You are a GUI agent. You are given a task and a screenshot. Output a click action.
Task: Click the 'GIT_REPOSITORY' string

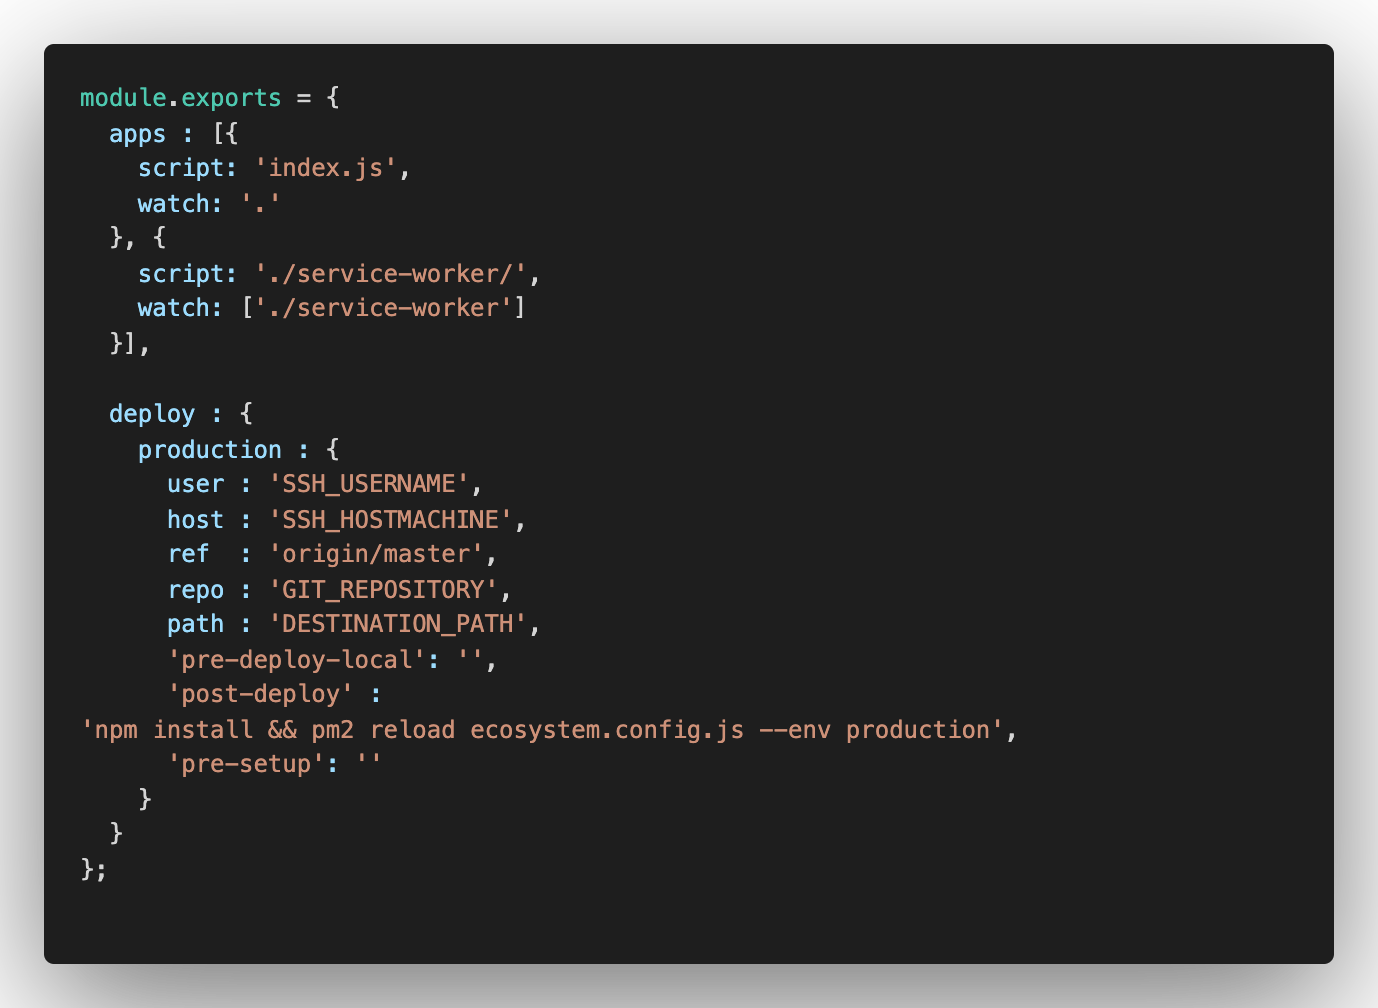384,590
